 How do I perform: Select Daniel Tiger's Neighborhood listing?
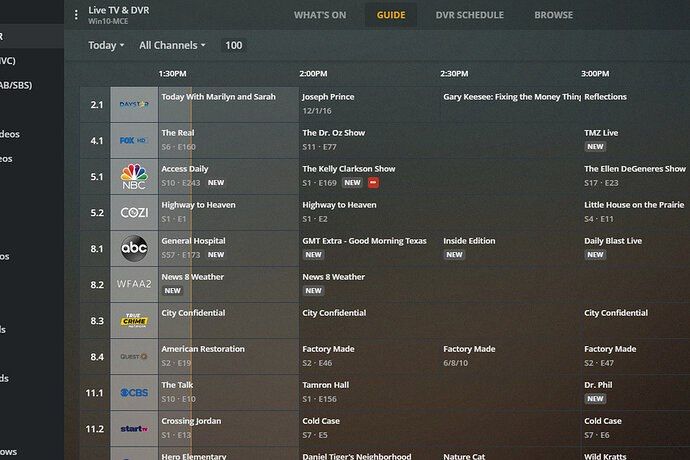369,454
